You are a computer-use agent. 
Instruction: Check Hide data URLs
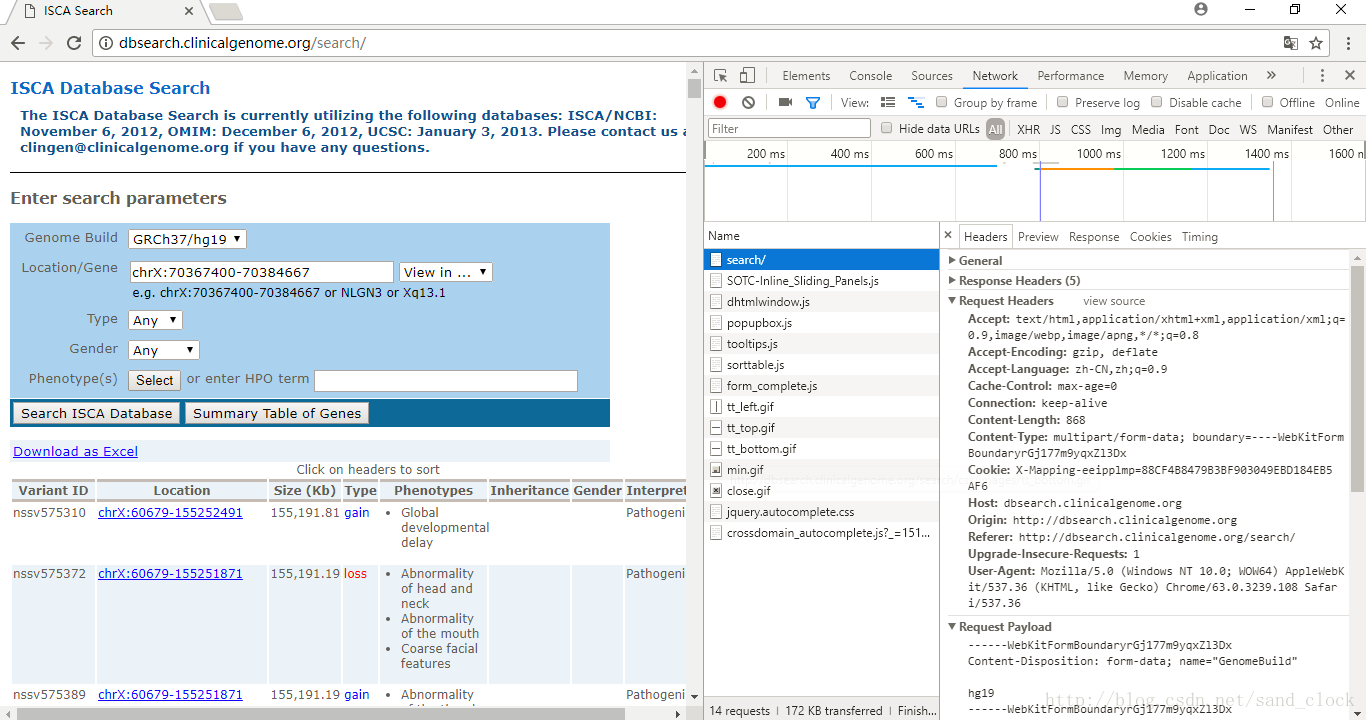coord(887,128)
